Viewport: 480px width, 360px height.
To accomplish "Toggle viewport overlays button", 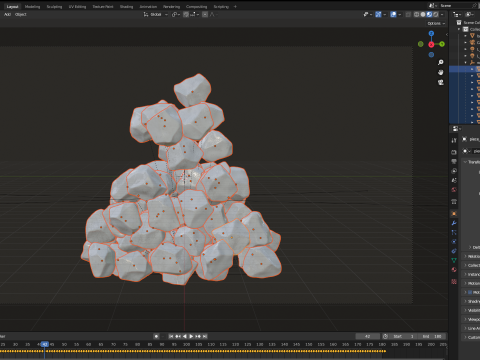I will tap(393, 14).
